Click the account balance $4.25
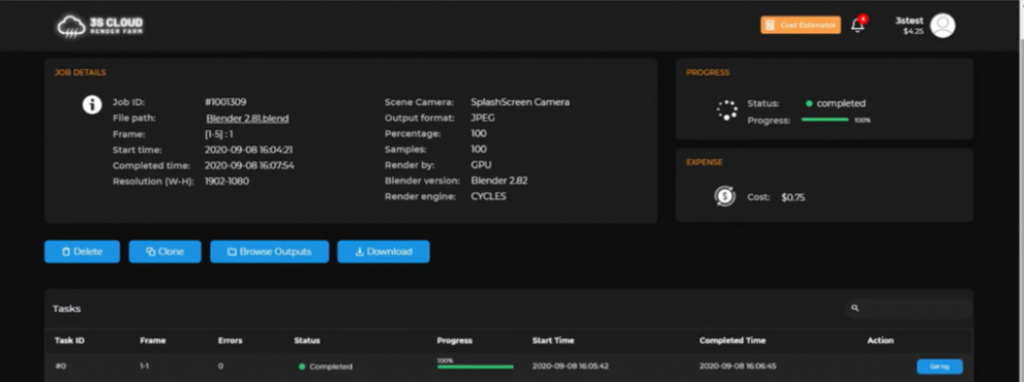This screenshot has height=382, width=1024. point(913,31)
